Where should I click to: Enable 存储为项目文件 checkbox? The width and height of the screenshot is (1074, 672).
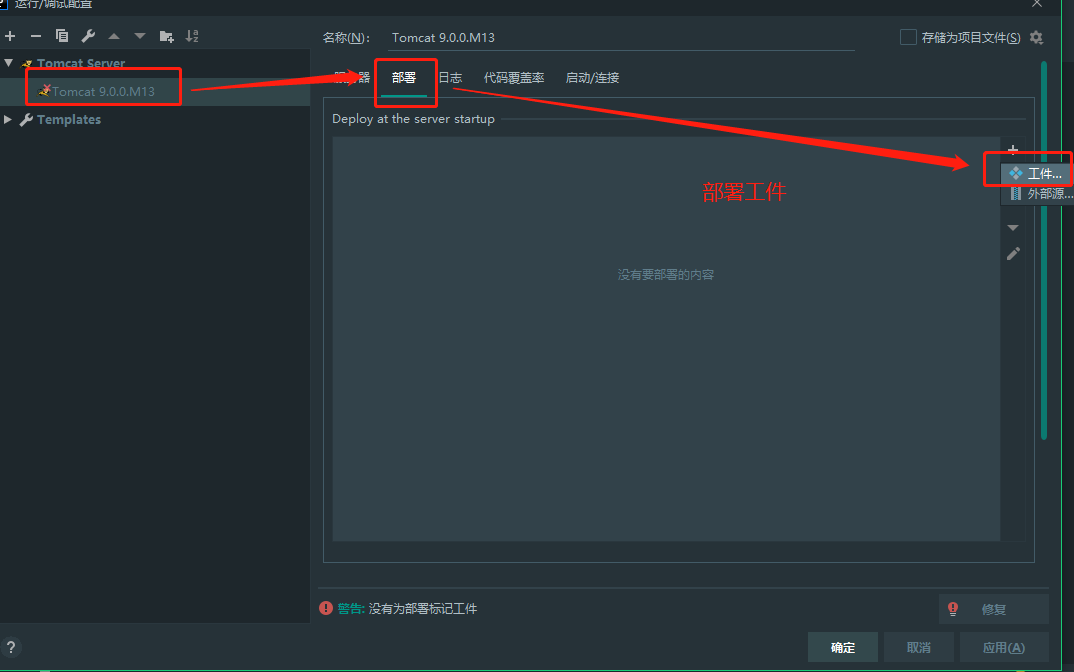click(908, 37)
